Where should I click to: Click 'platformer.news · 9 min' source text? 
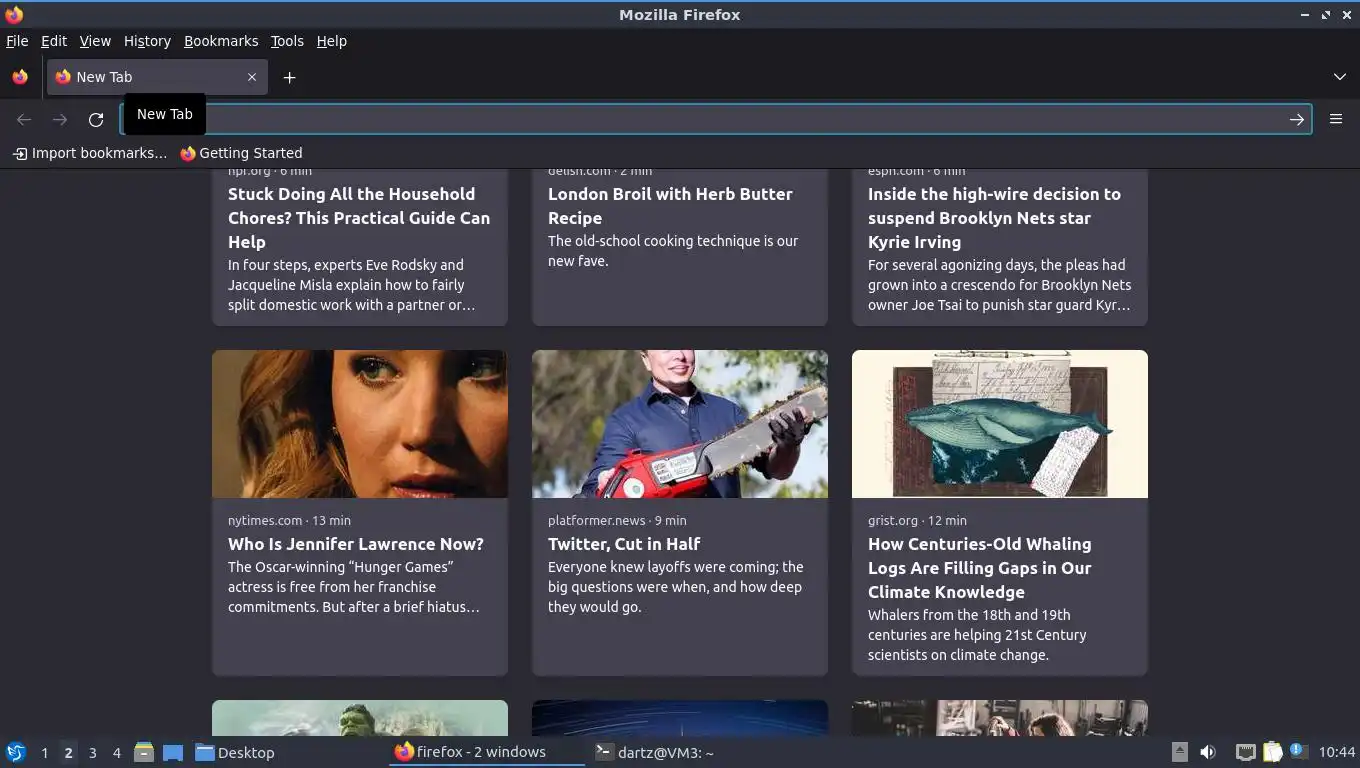click(x=617, y=520)
